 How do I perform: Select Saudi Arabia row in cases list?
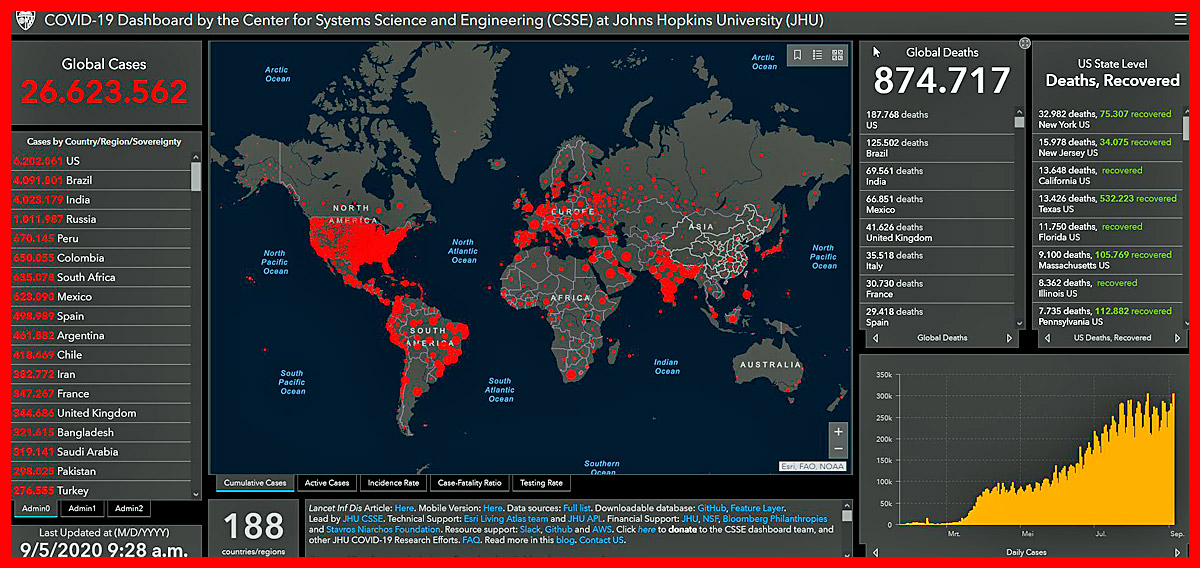(101, 451)
